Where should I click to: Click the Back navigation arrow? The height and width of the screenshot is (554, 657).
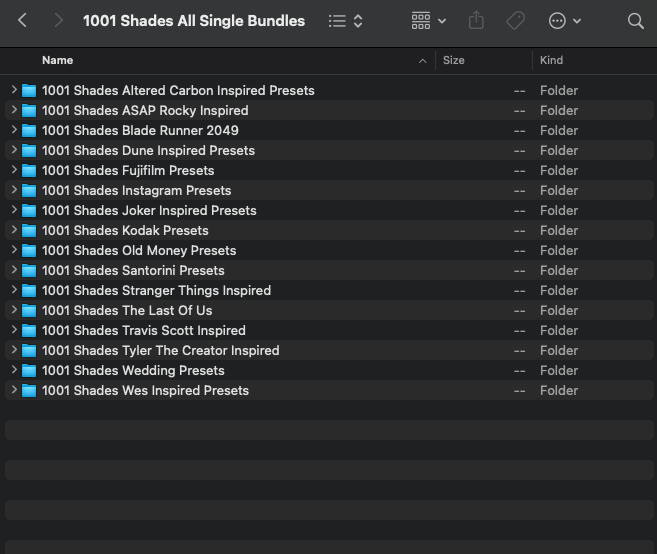(23, 21)
